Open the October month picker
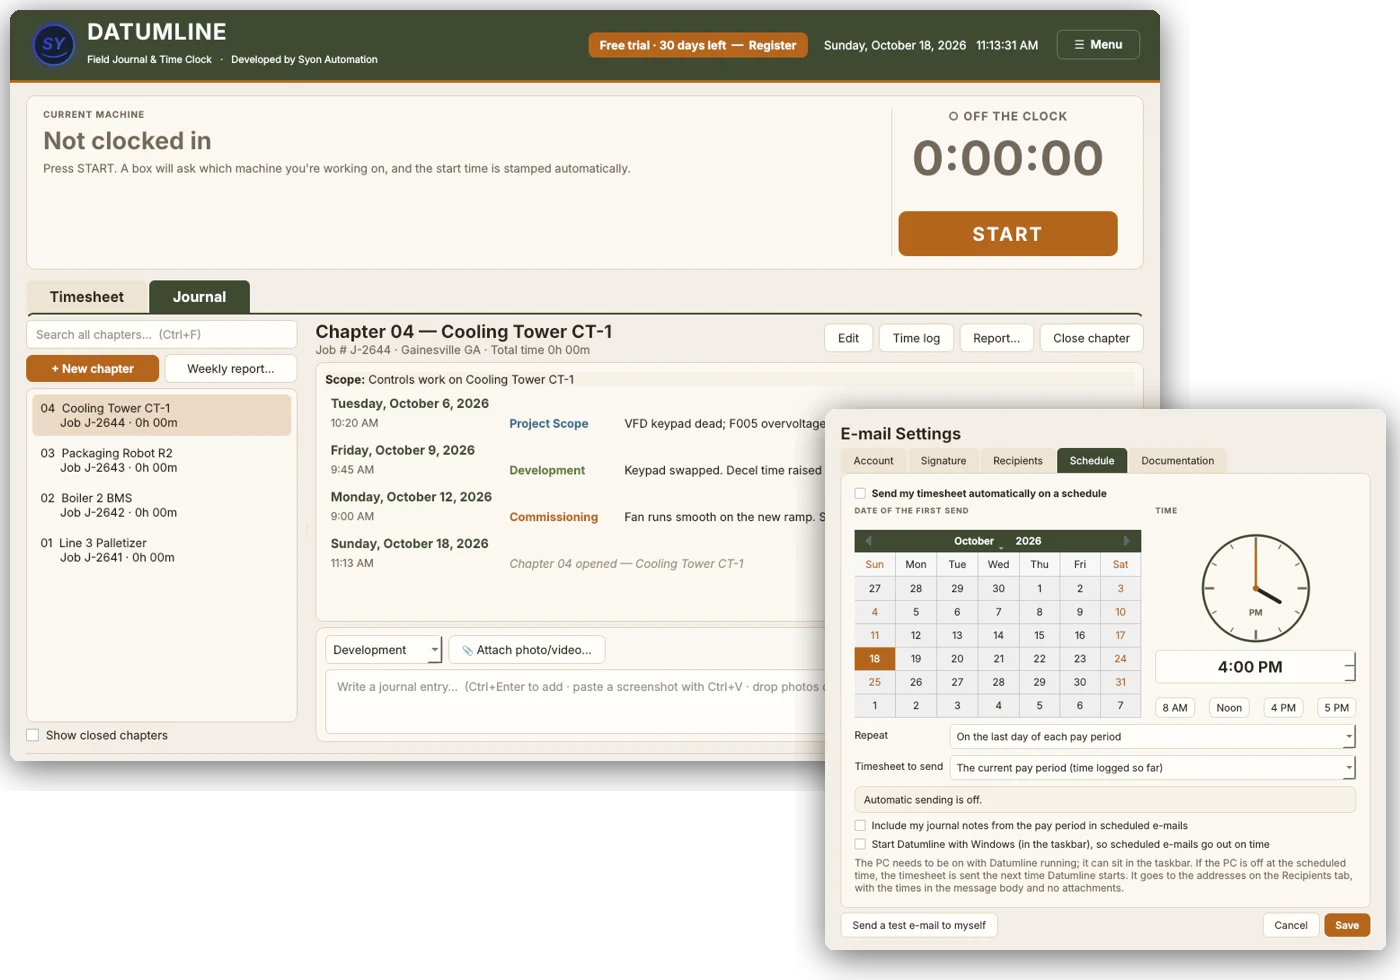 (x=976, y=541)
